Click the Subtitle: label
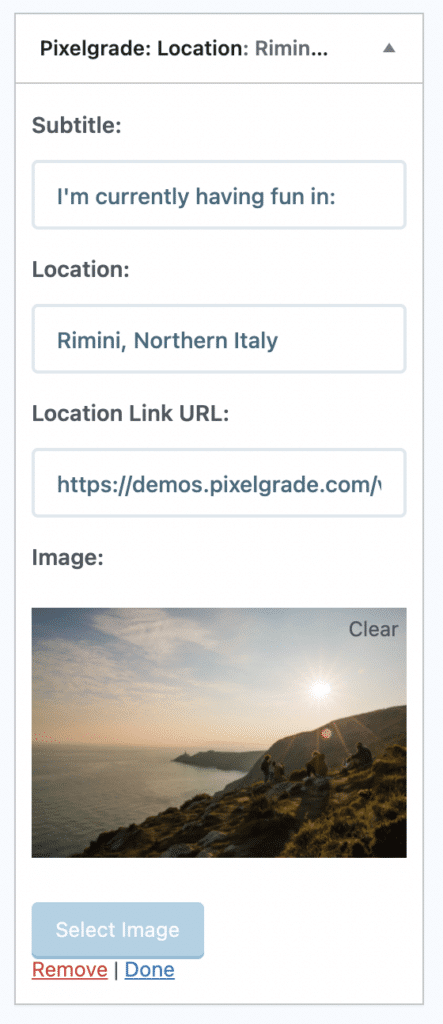 (x=77, y=125)
